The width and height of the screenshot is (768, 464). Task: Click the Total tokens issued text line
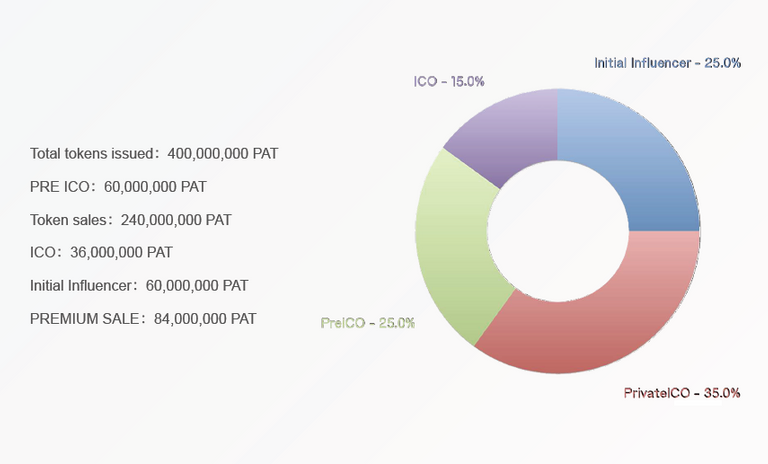[x=154, y=154]
